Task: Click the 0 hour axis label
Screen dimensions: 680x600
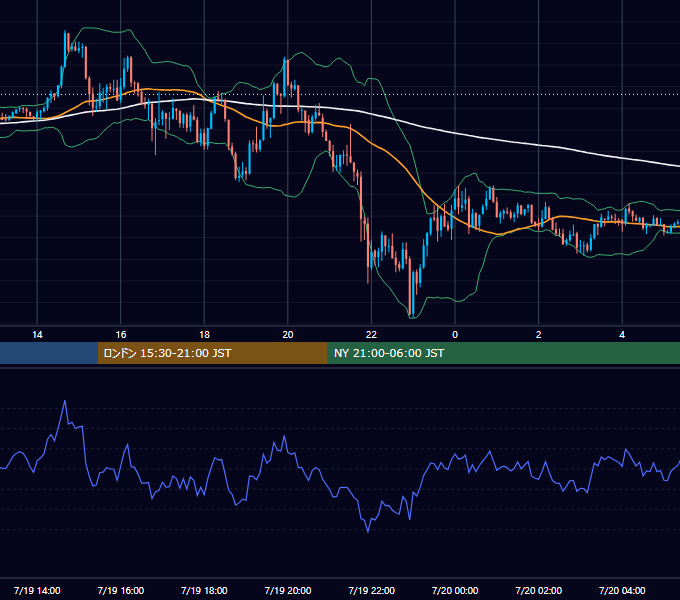Action: [x=455, y=335]
